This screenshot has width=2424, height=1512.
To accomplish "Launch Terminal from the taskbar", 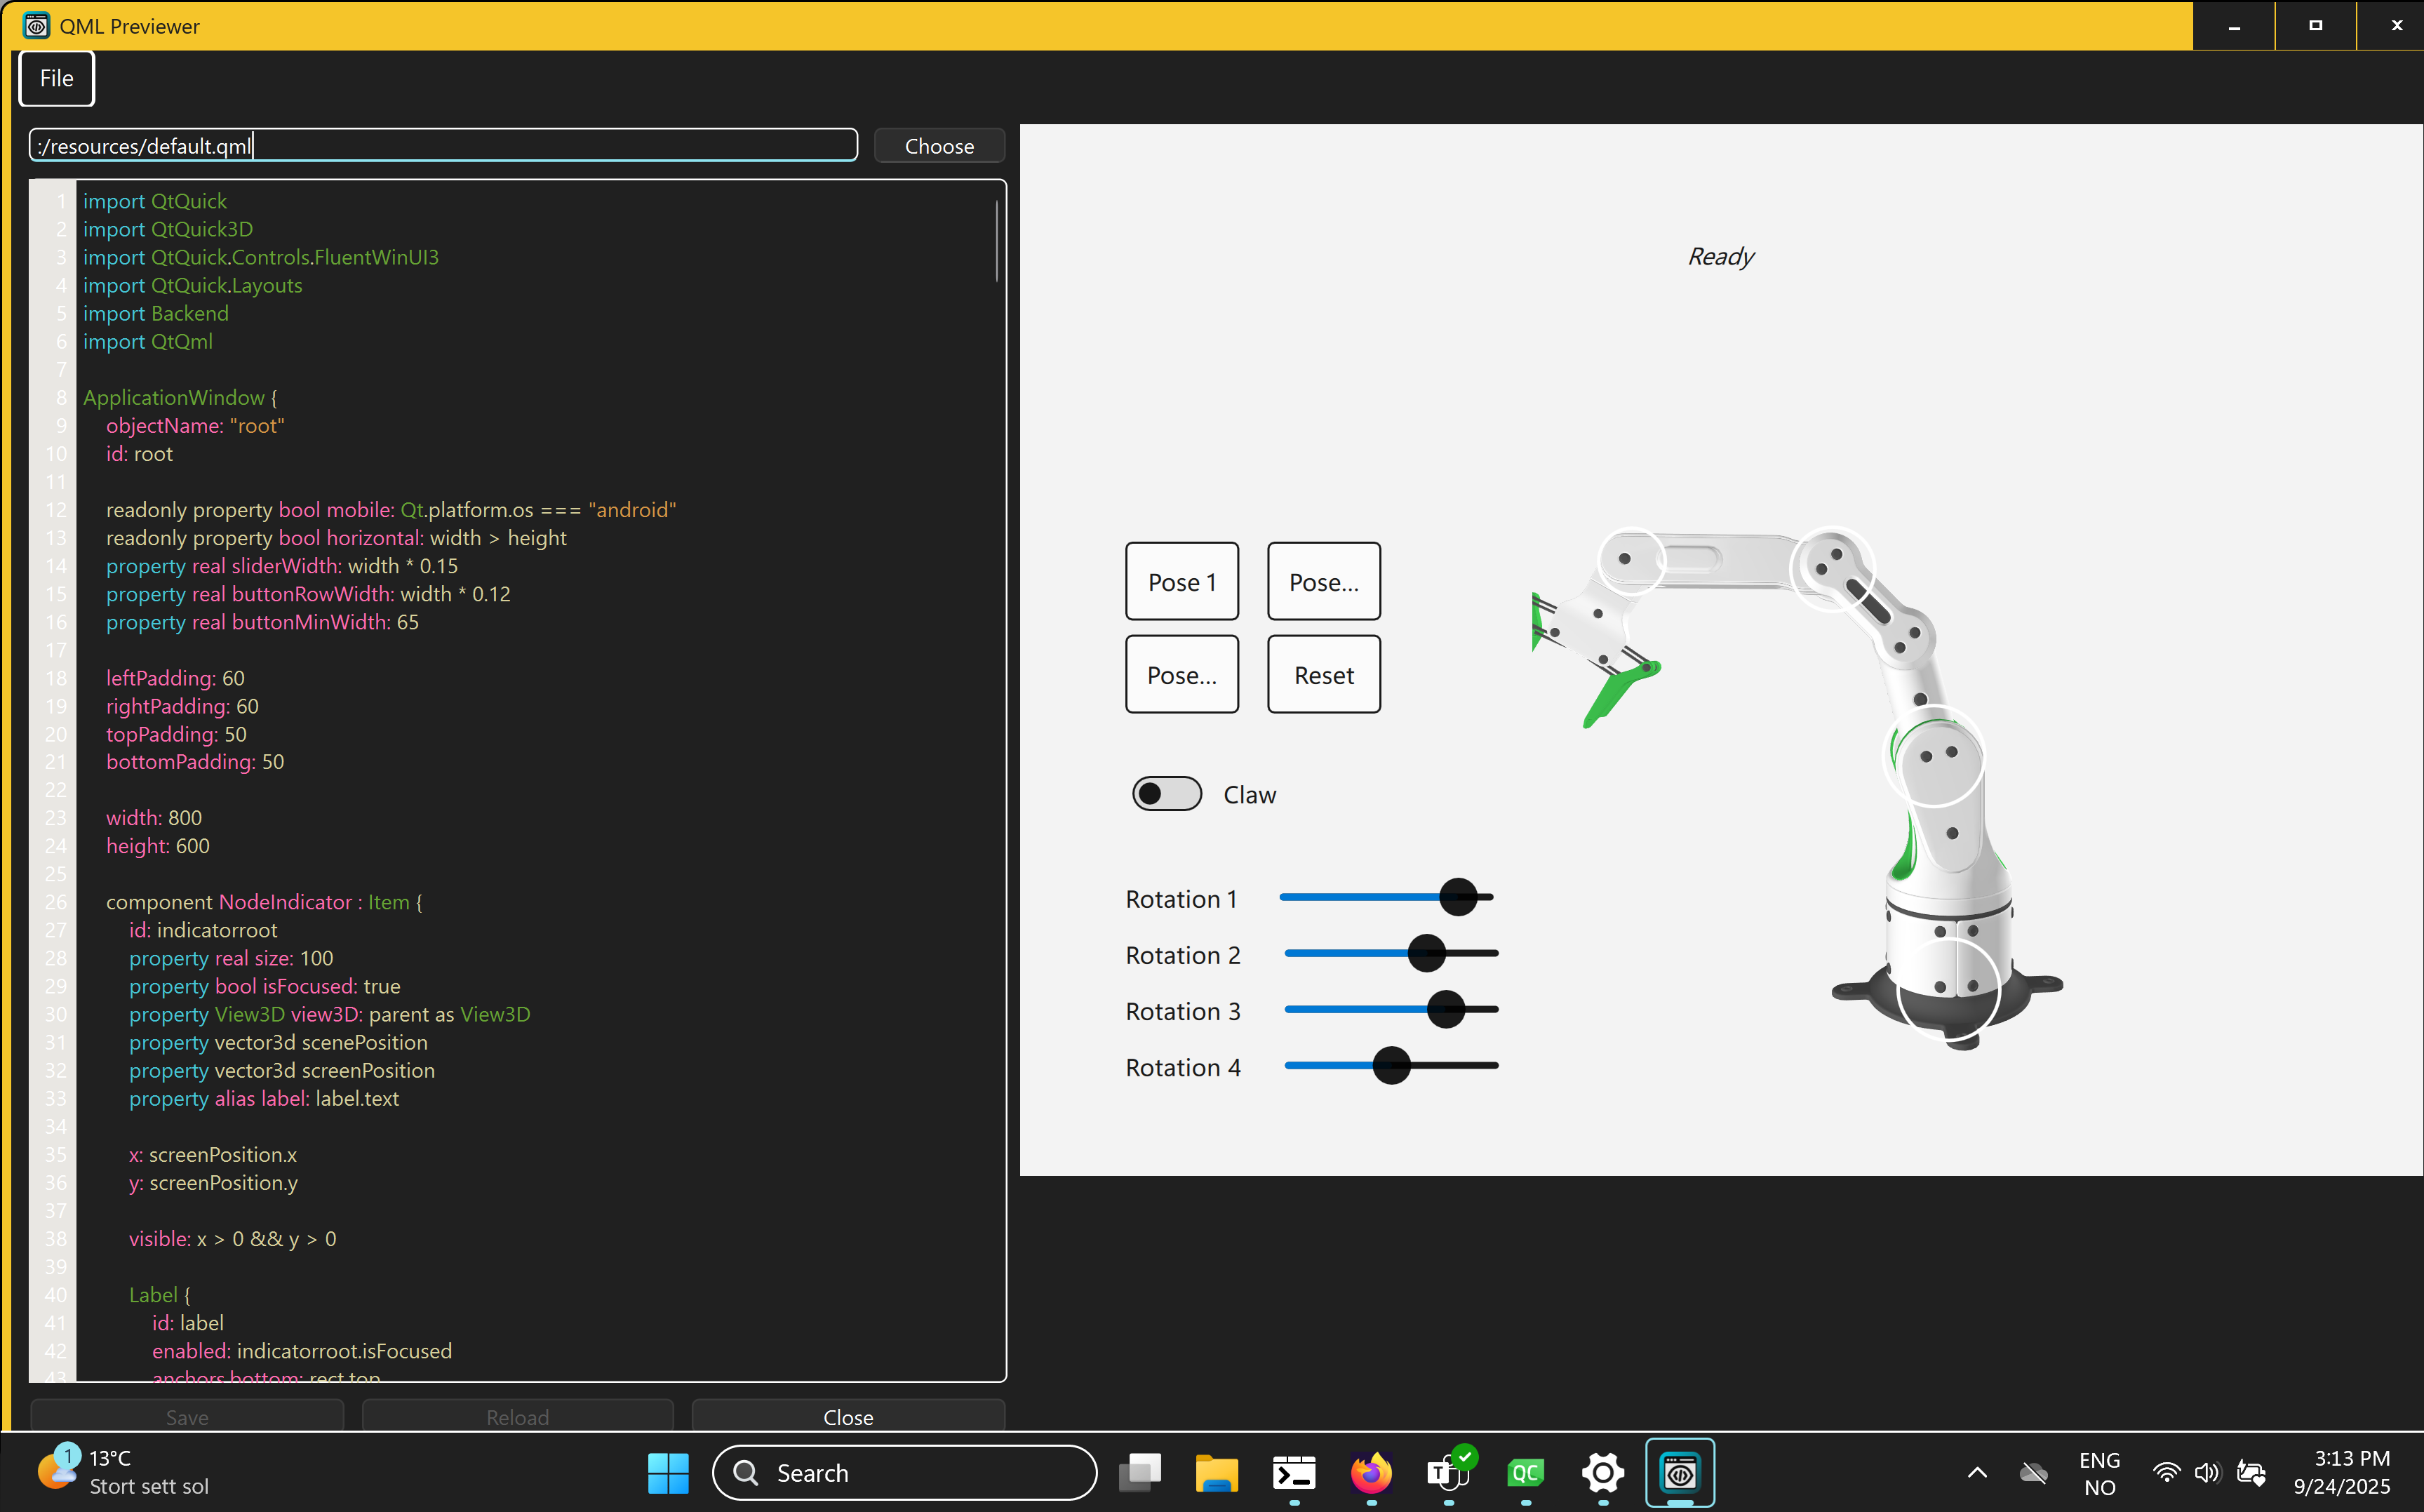I will (1293, 1473).
